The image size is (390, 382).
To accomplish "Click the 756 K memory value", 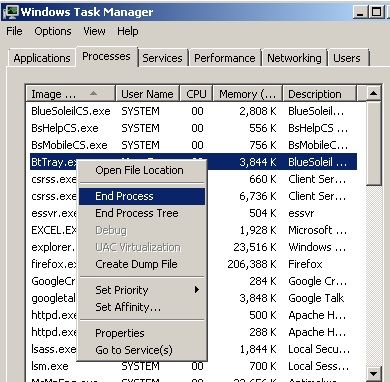I will coord(263,145).
